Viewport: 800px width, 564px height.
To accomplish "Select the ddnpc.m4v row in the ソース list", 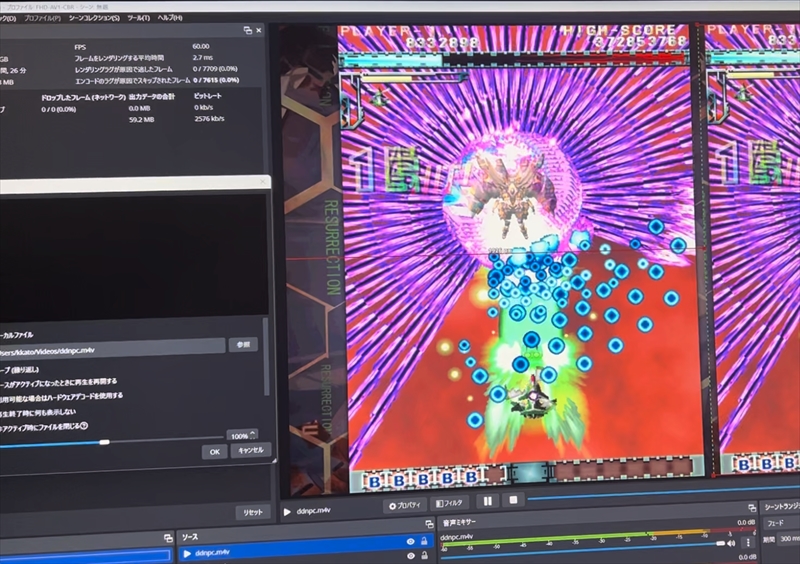I will click(306, 549).
